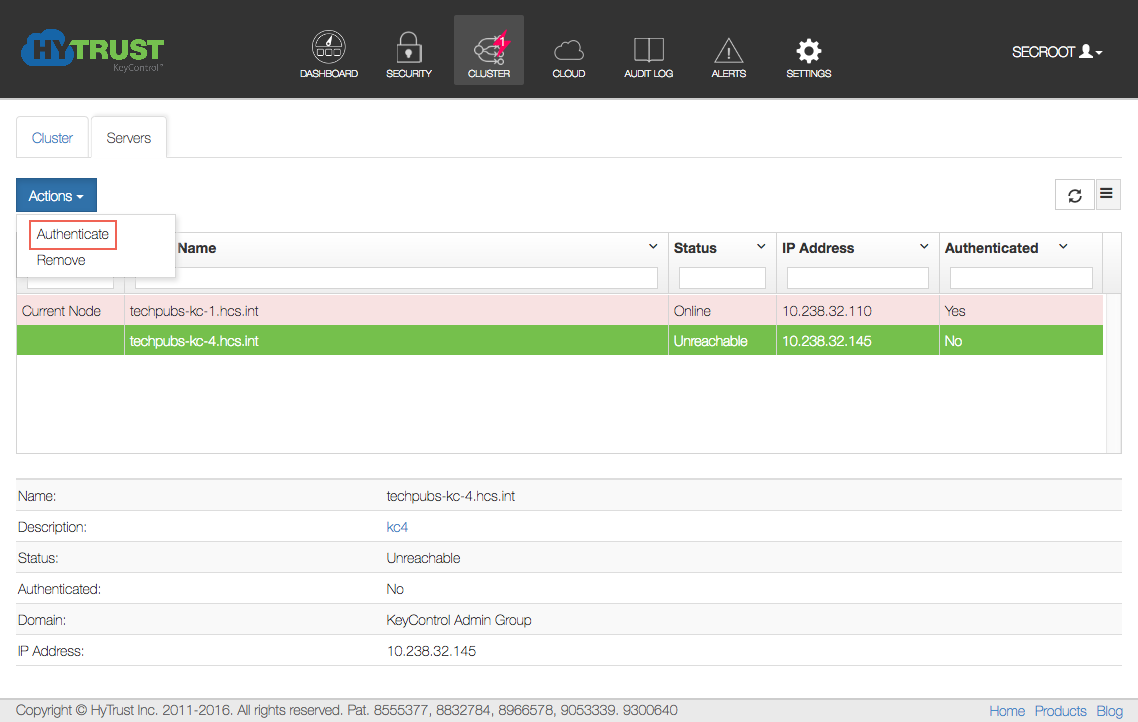The height and width of the screenshot is (722, 1138).
Task: Click the Online status cell
Action: 722,311
